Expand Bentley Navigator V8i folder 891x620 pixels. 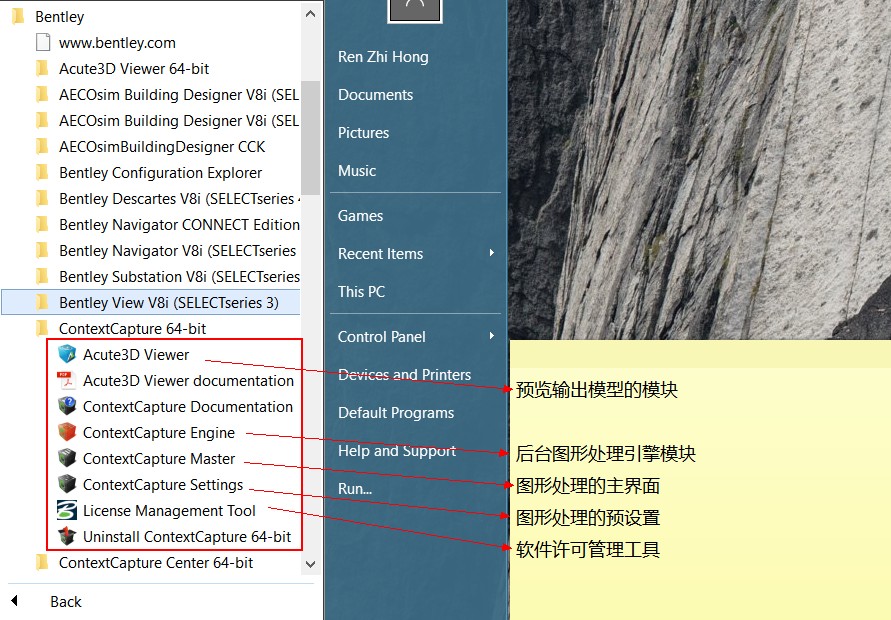[151, 251]
